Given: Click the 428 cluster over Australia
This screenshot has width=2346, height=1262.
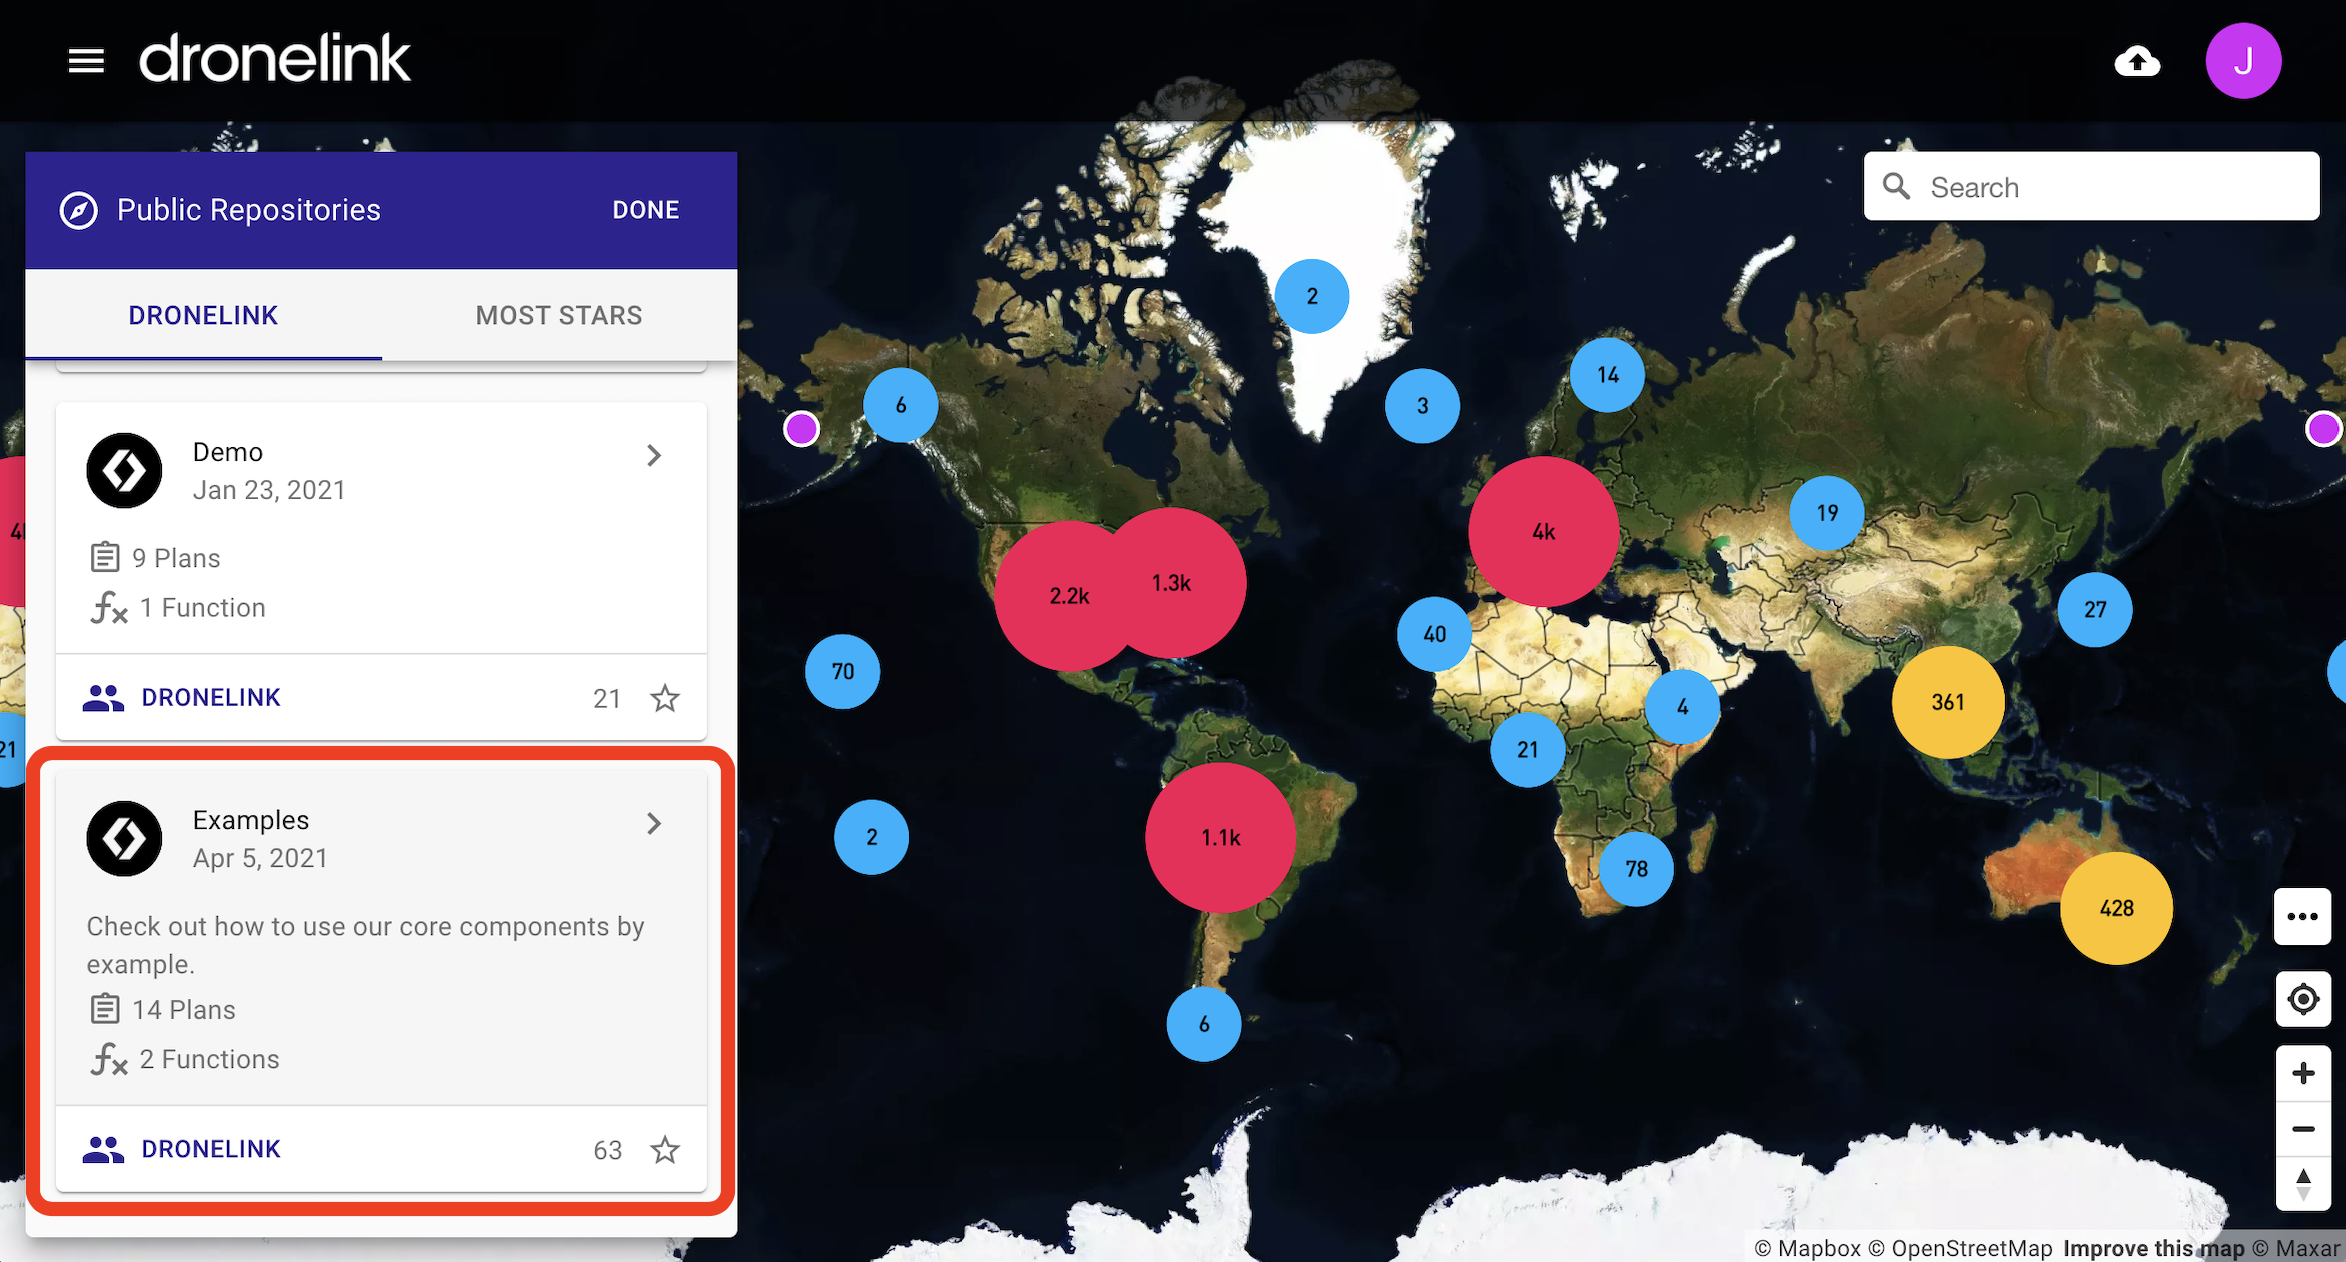Looking at the screenshot, I should [x=2116, y=908].
